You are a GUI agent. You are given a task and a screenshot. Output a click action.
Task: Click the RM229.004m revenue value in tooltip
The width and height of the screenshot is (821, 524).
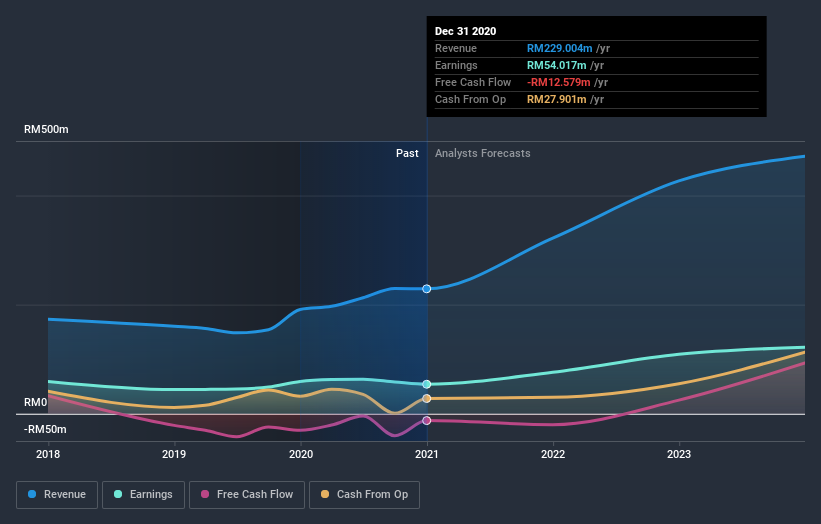tap(560, 49)
